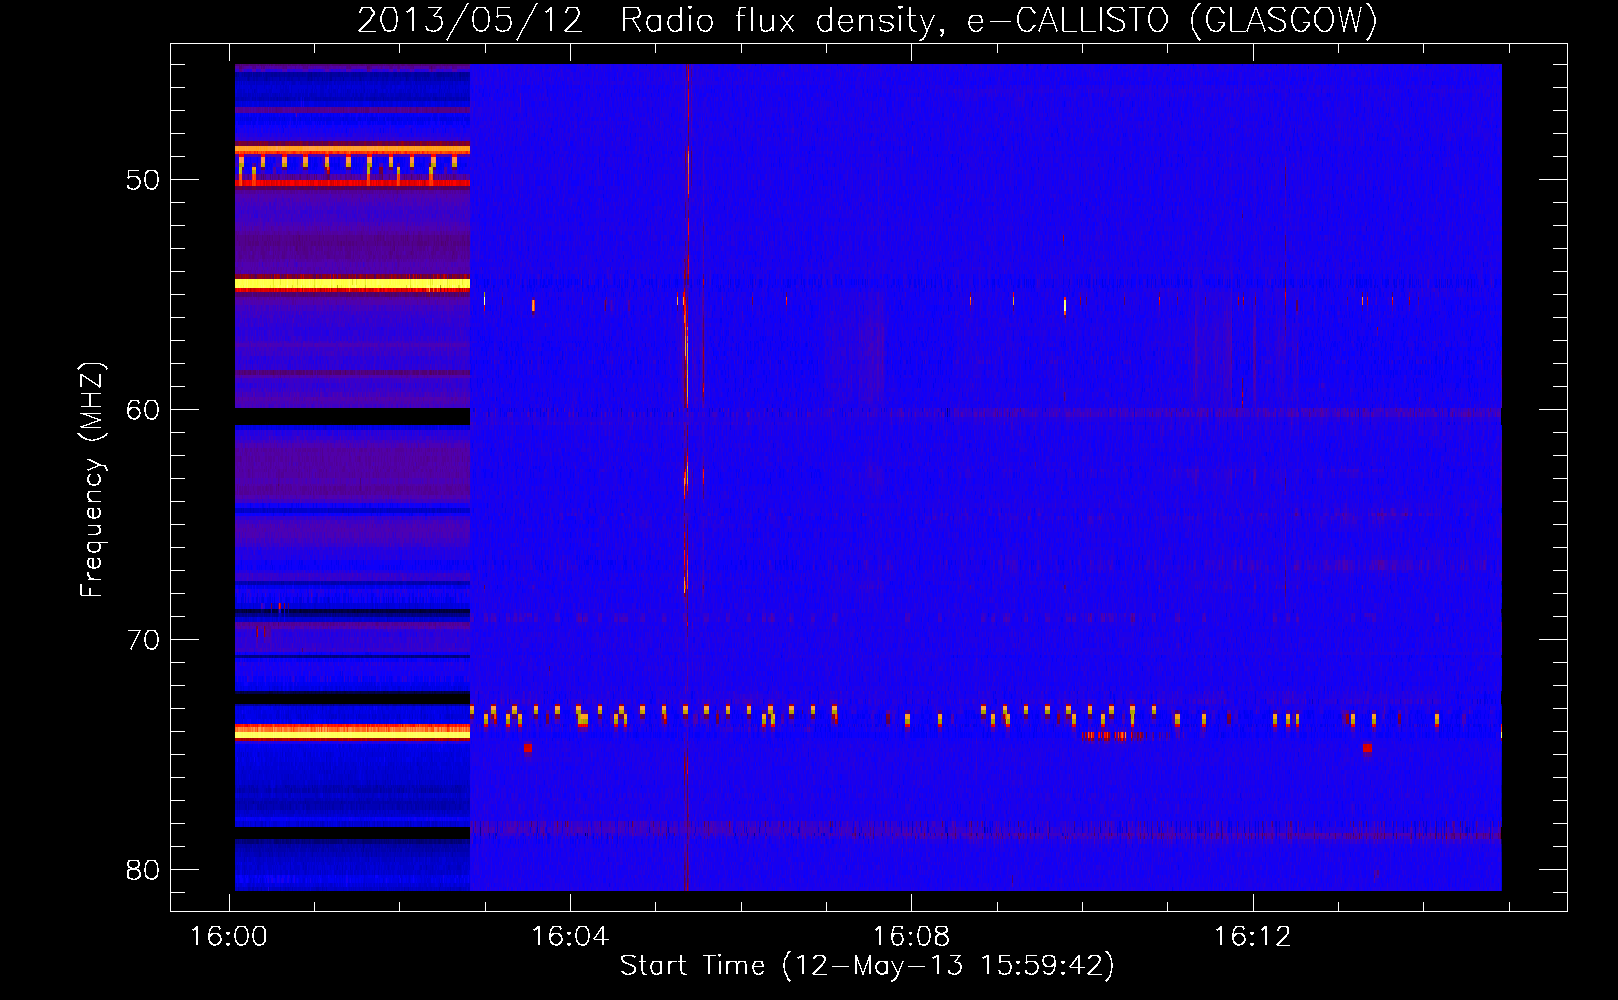Click the 60 MHz frequency tick label
1618x1000 pixels.
[143, 411]
